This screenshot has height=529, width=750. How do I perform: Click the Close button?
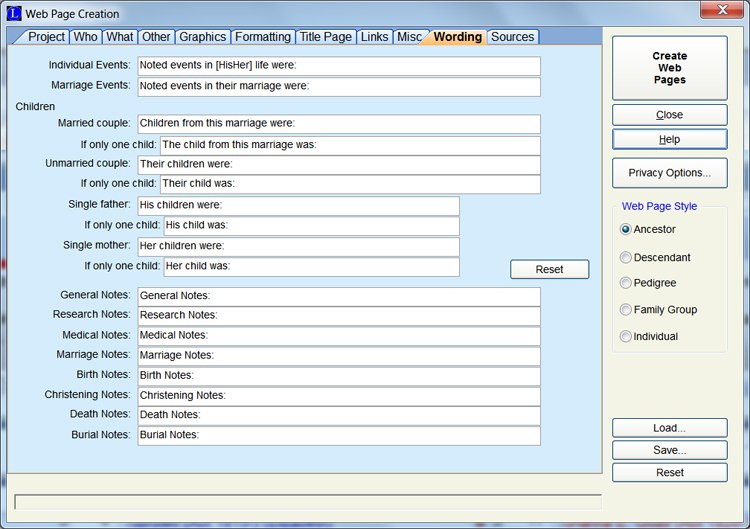(x=669, y=115)
